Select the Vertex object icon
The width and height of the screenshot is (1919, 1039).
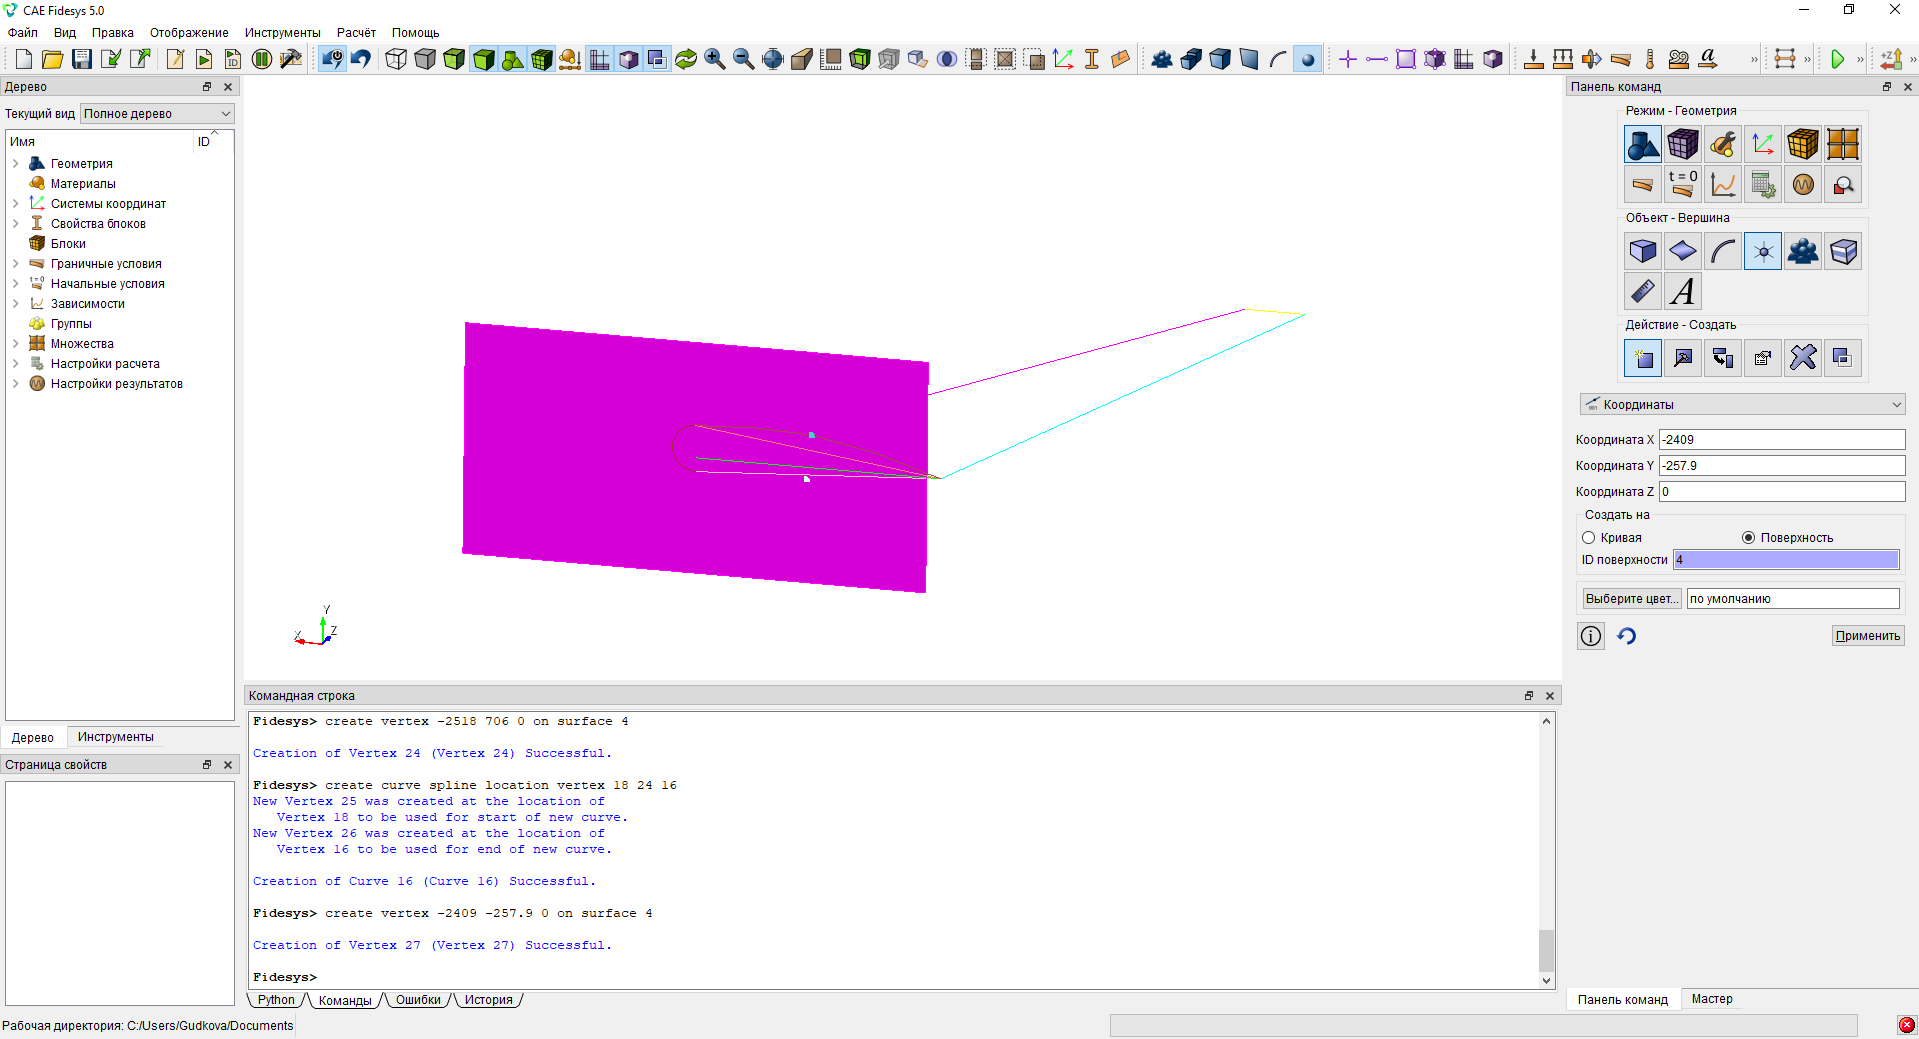(1763, 251)
